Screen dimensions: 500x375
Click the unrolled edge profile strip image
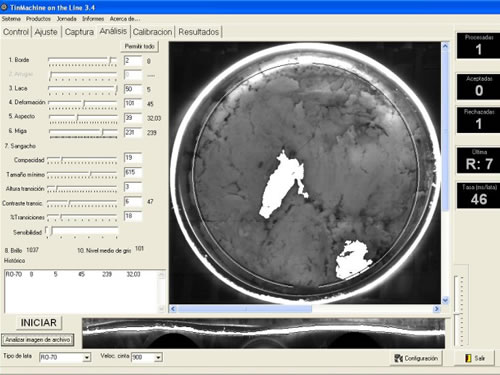click(263, 333)
